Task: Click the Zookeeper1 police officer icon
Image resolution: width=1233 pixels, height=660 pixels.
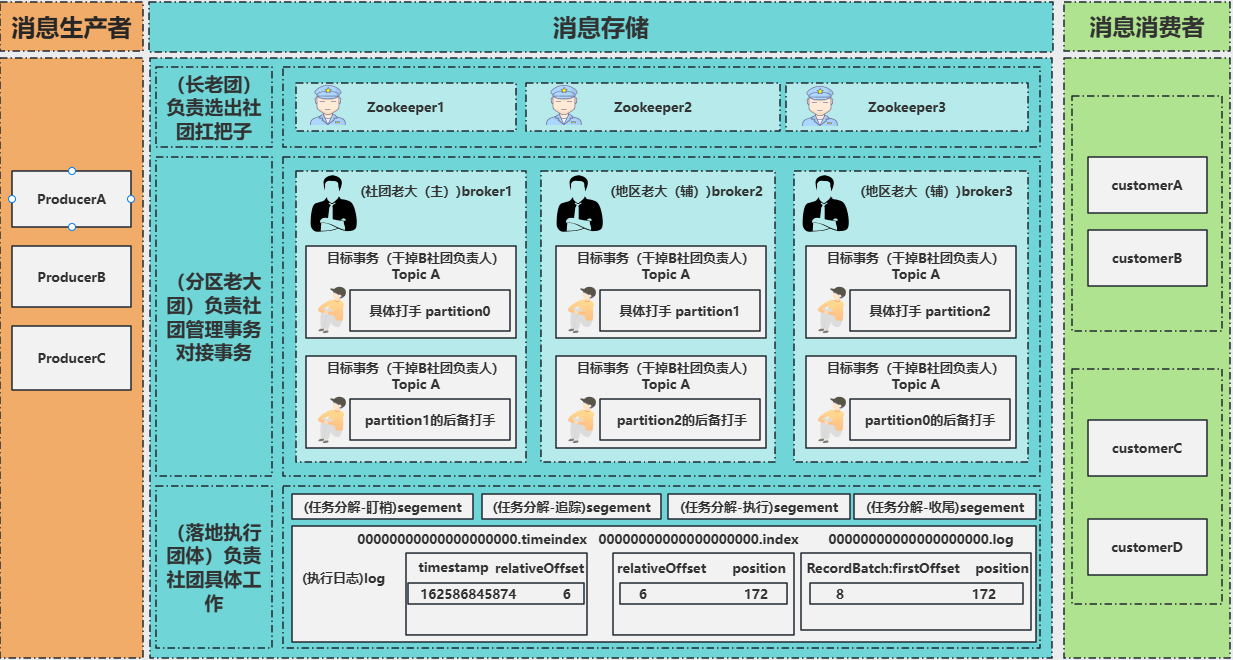Action: click(329, 107)
